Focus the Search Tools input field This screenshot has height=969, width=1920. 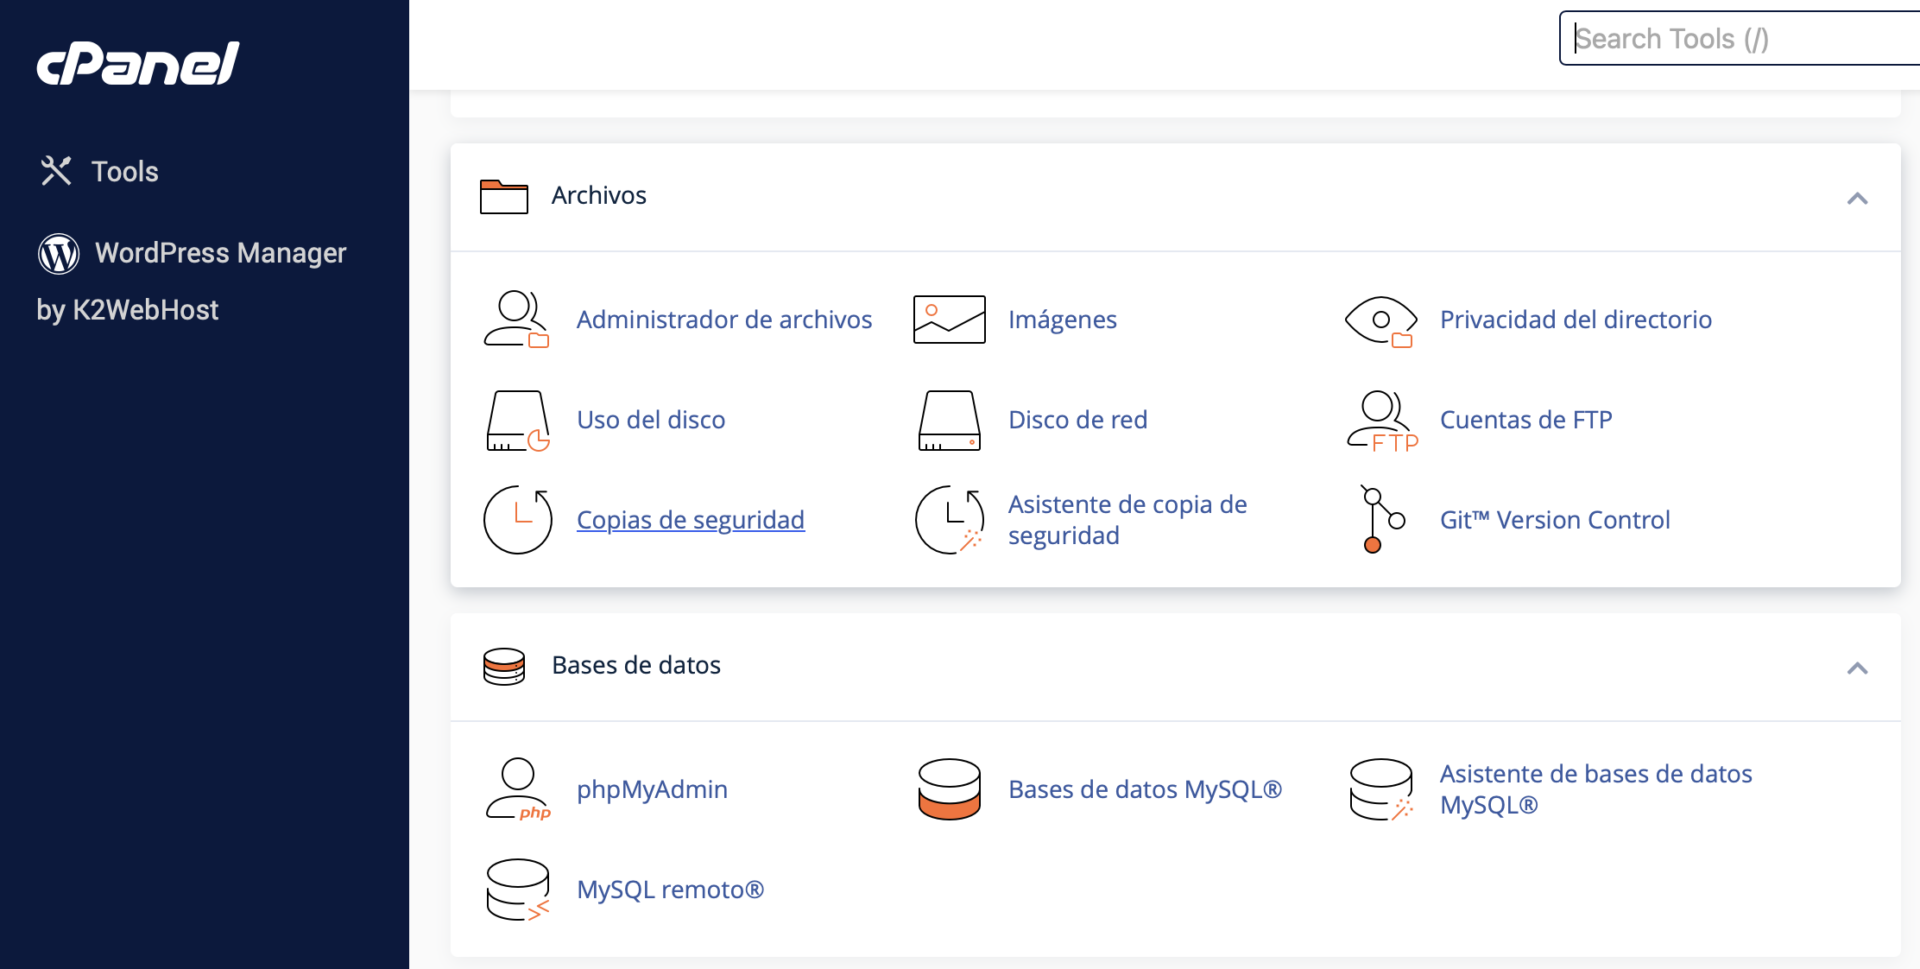(1739, 38)
